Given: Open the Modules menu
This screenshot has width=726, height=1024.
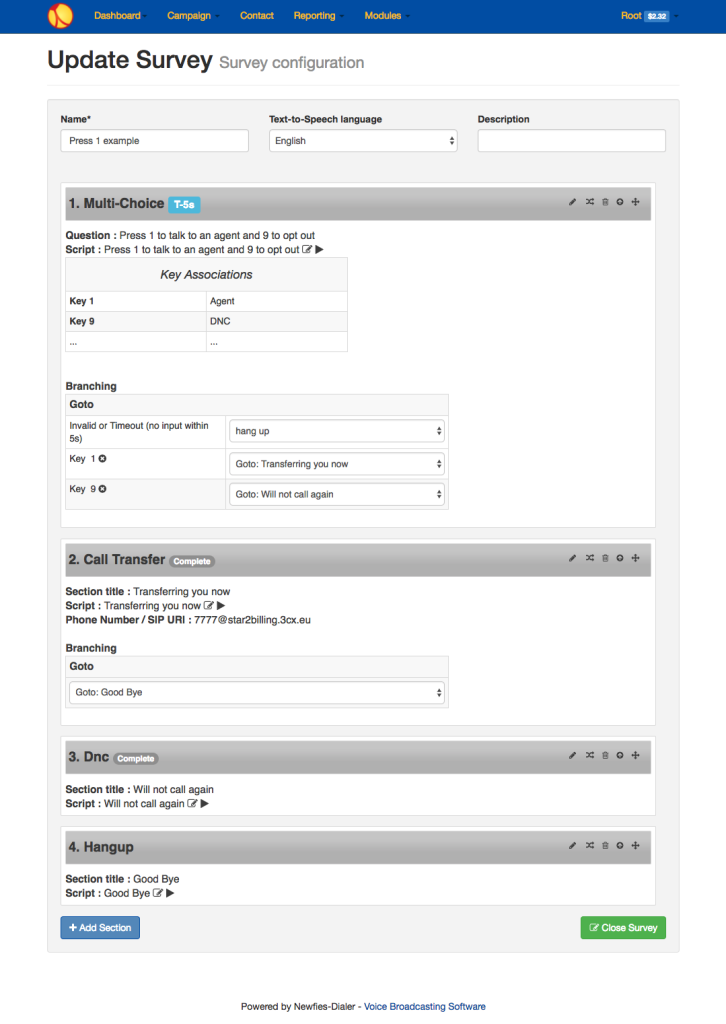Looking at the screenshot, I should coord(383,16).
